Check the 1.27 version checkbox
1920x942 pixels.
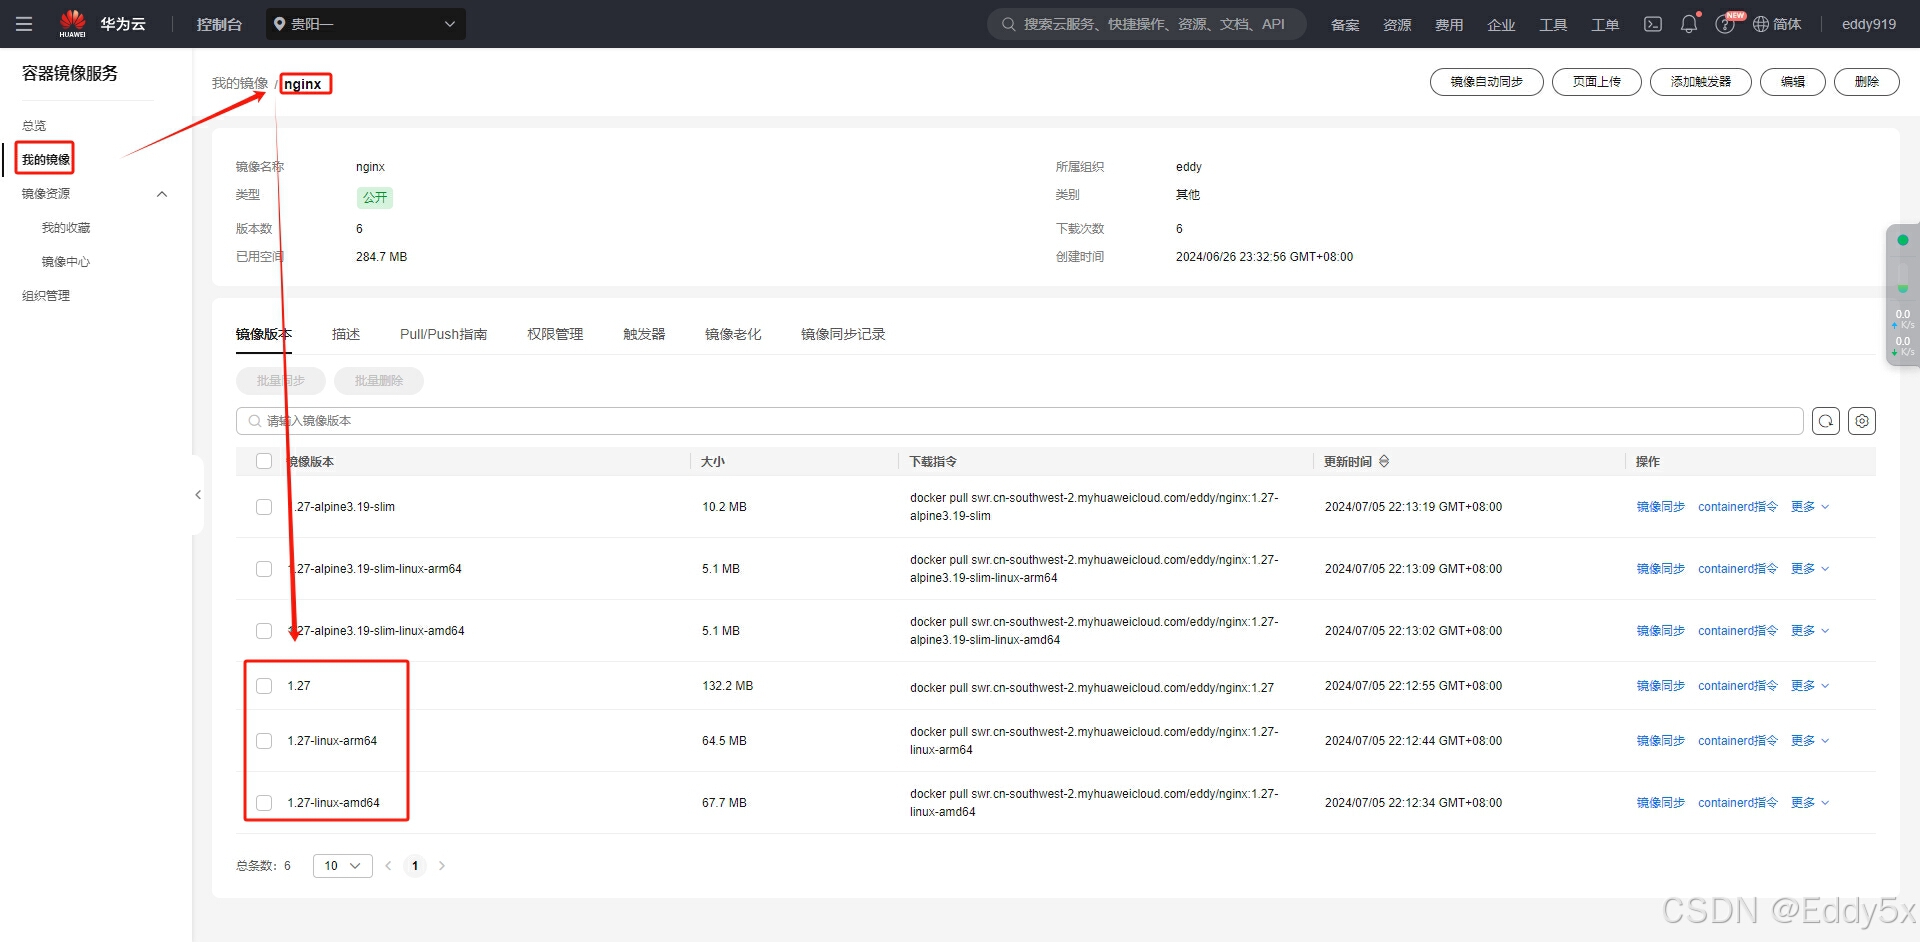[x=264, y=686]
